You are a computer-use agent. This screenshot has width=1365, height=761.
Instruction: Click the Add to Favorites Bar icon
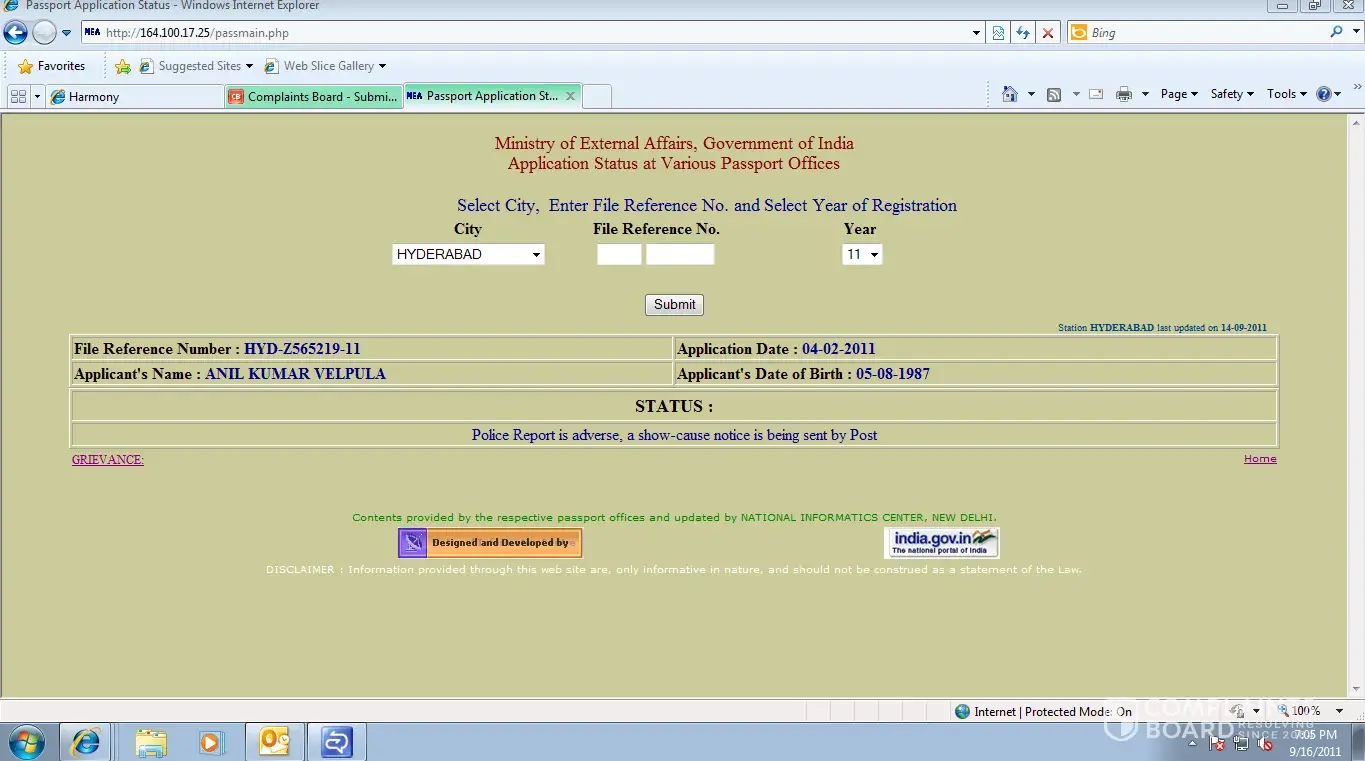123,66
